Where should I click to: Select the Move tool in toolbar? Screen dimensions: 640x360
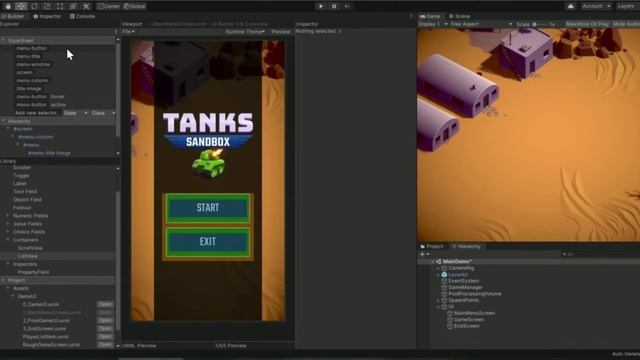(21, 6)
